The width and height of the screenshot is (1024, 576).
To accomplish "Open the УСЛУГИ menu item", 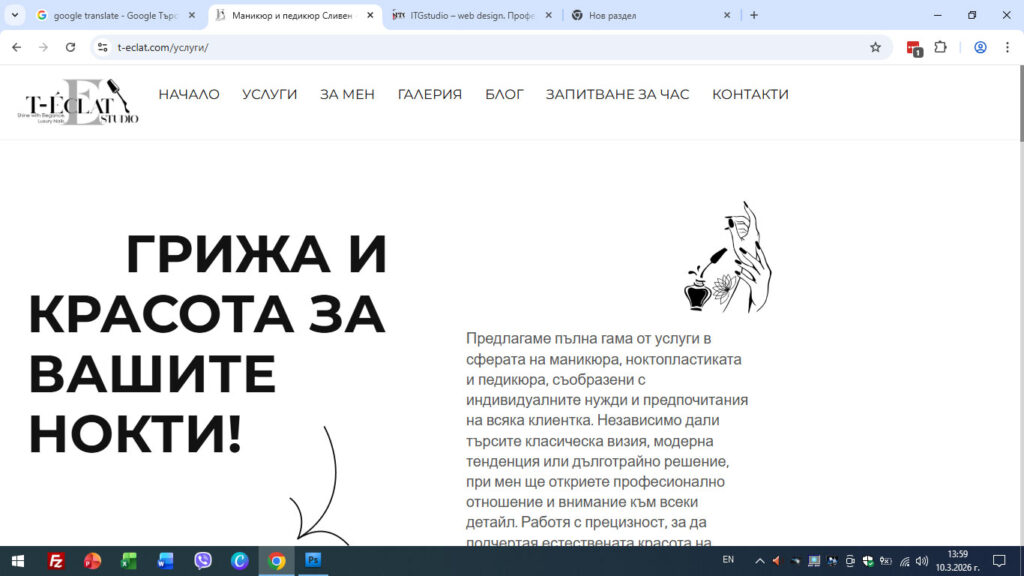I will tap(270, 94).
